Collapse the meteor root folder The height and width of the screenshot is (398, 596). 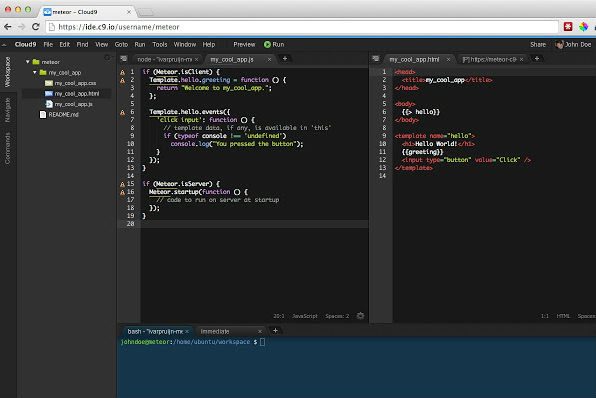pos(27,62)
